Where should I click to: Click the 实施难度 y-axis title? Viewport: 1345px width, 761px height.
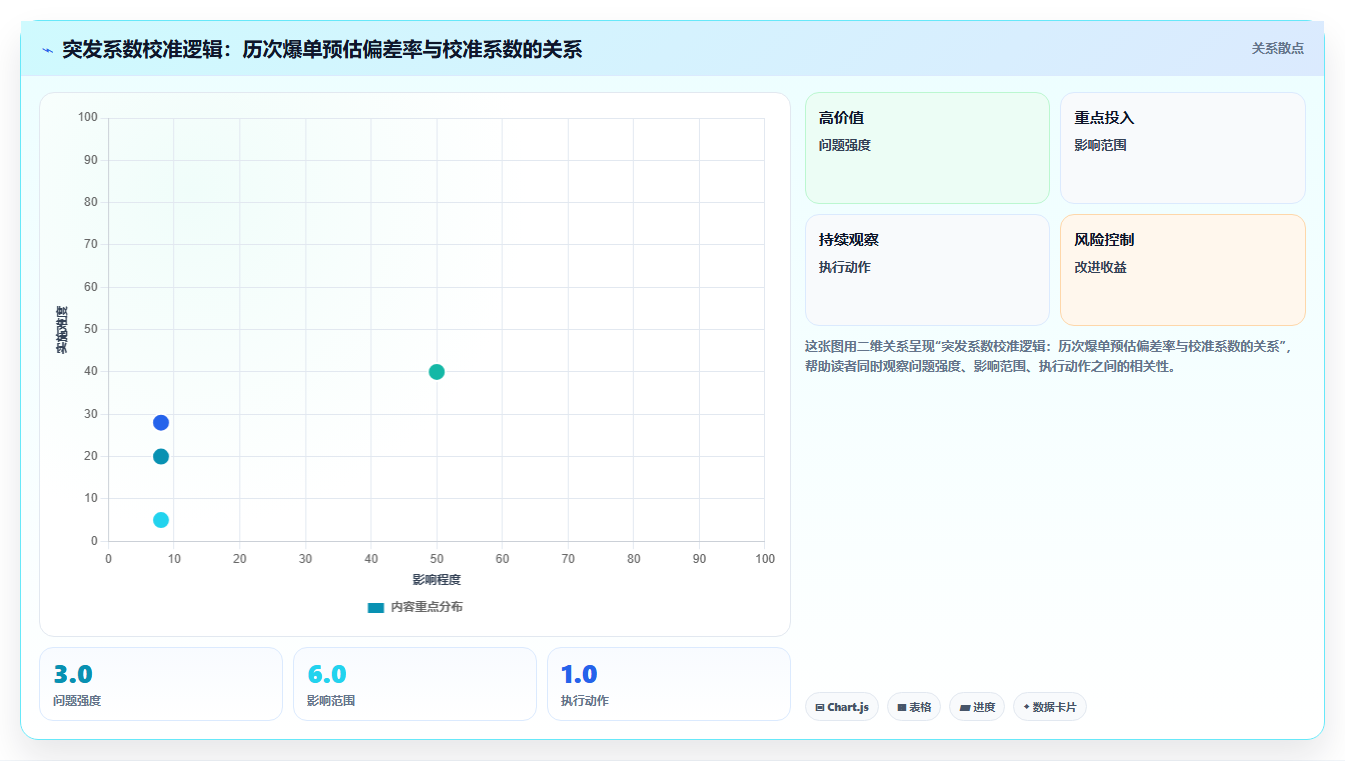pyautogui.click(x=62, y=330)
